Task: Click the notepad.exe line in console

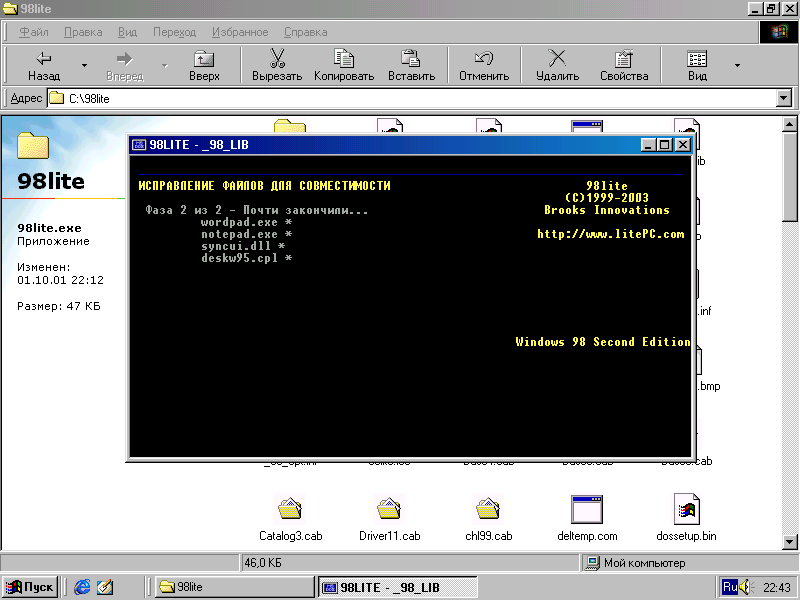Action: point(246,234)
